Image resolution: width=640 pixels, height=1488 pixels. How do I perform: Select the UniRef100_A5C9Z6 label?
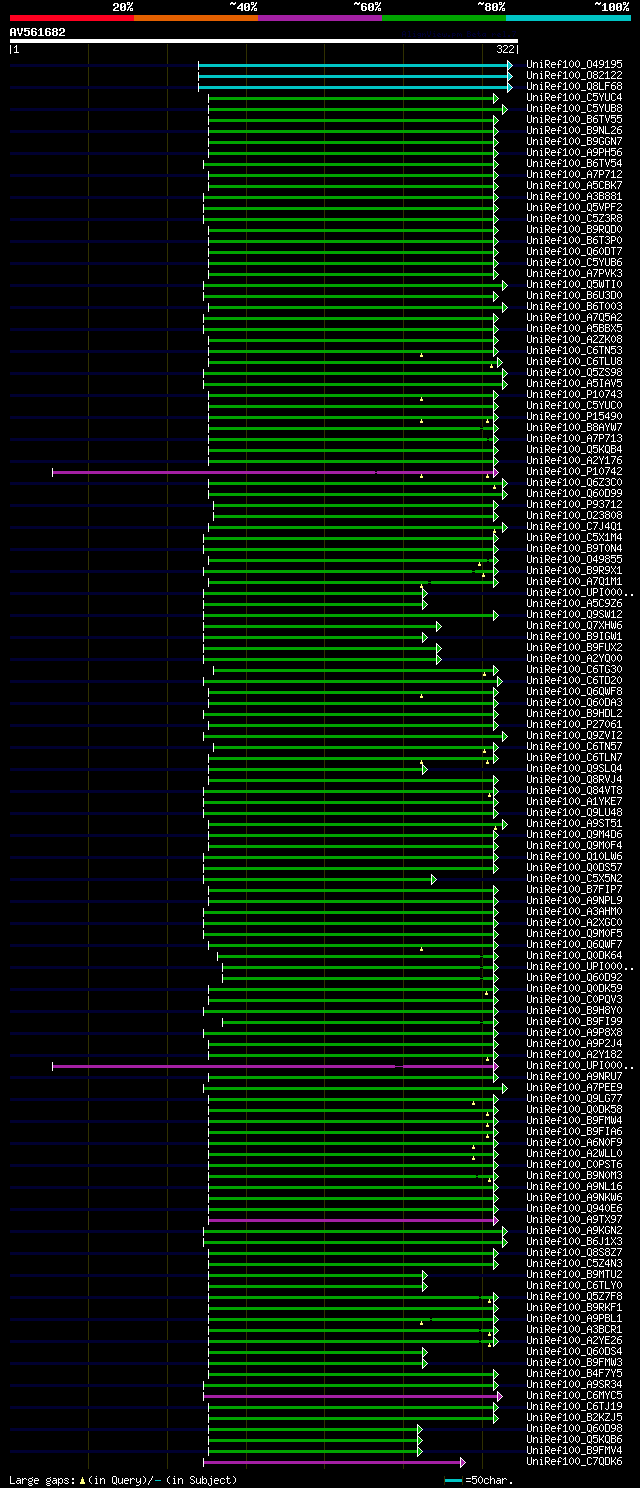click(575, 603)
